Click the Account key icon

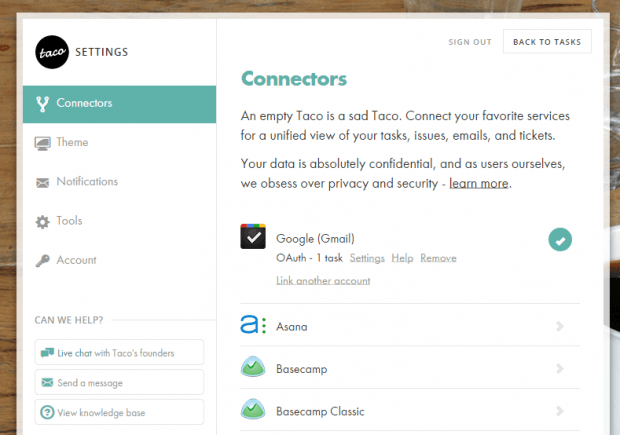point(42,260)
